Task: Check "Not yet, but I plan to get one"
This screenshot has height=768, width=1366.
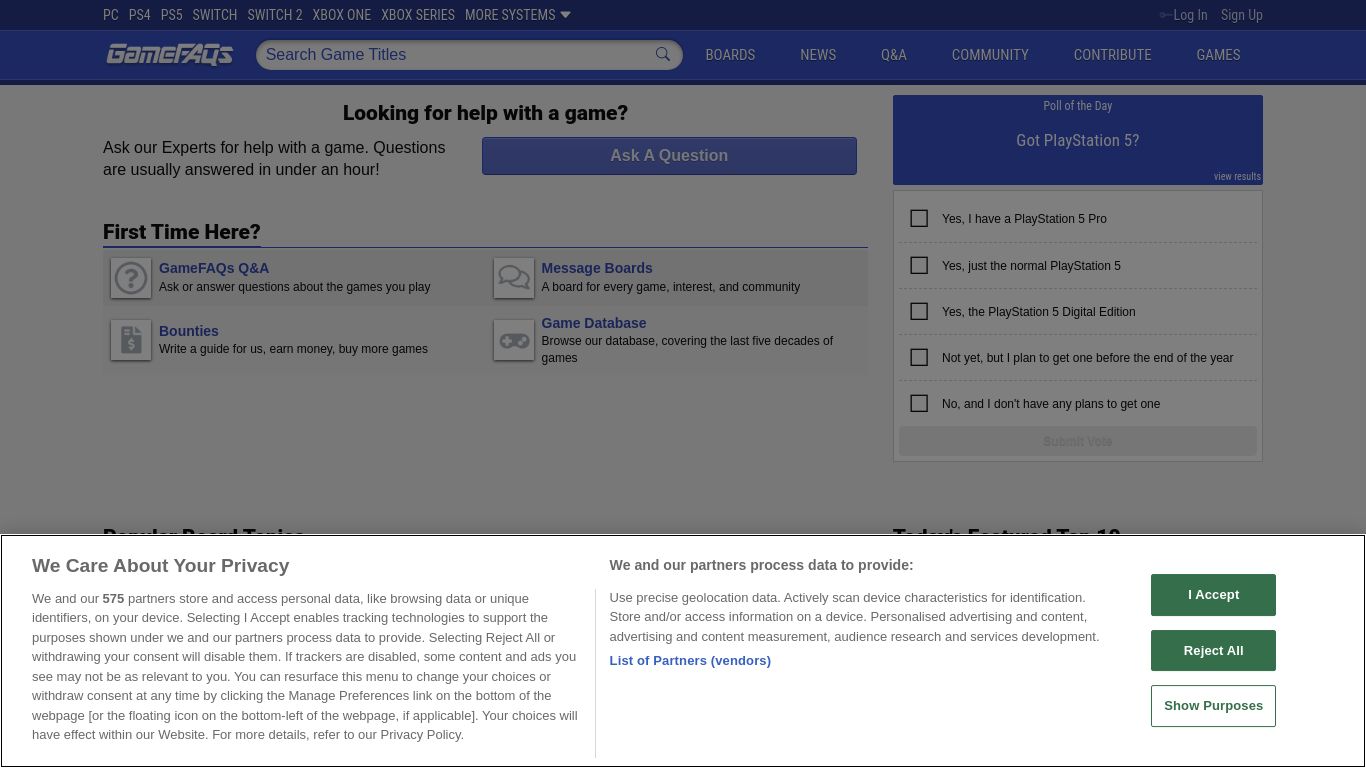Action: (x=919, y=357)
